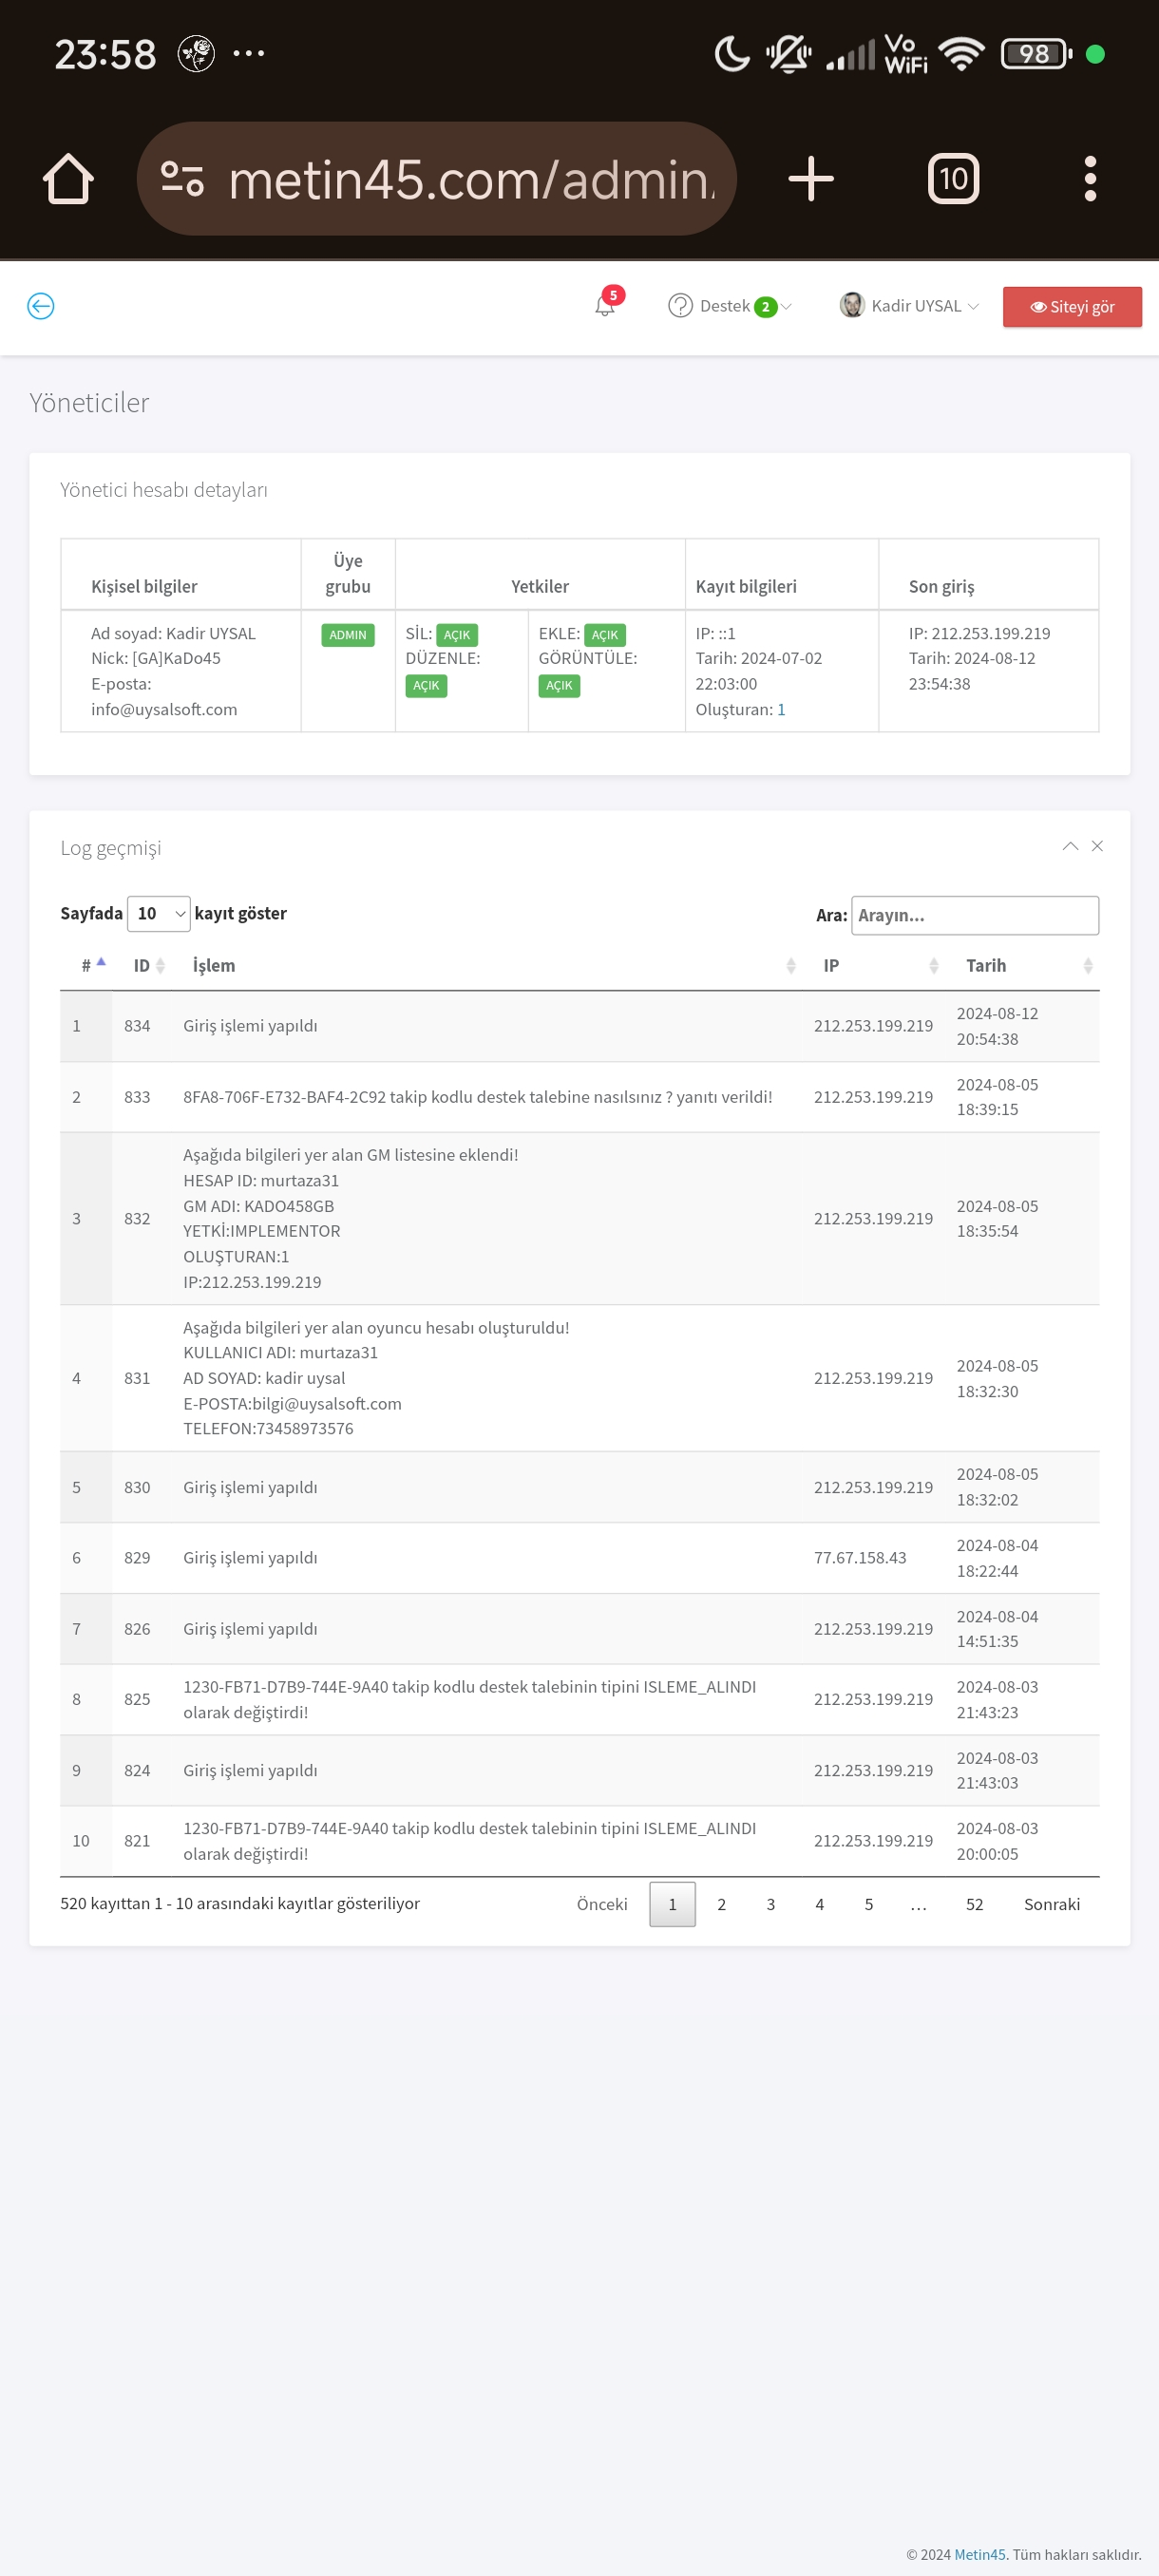Select log row with ID 834
Image resolution: width=1159 pixels, height=2576 pixels.
pyautogui.click(x=580, y=1026)
